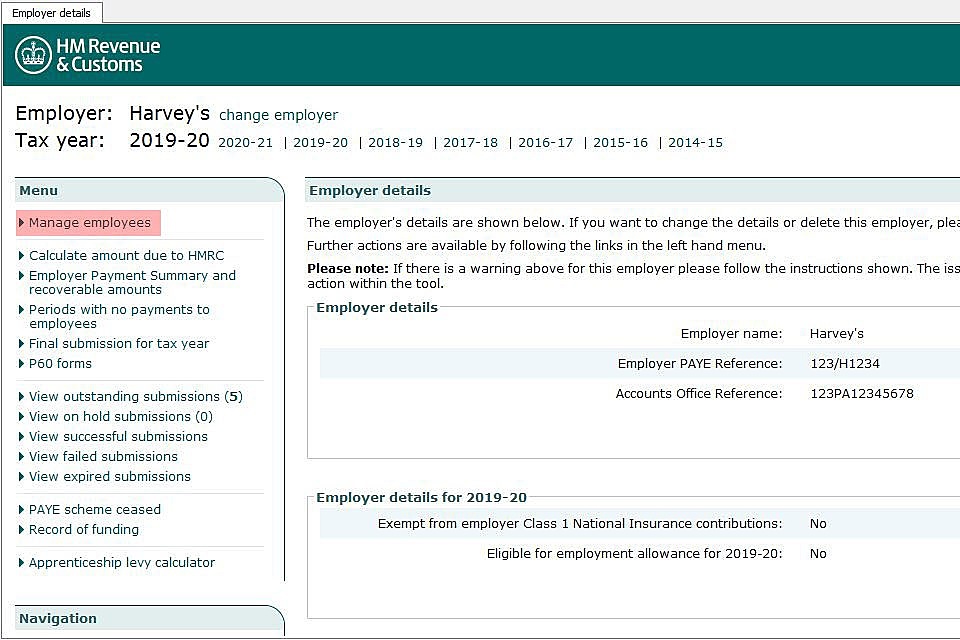Select PAYE scheme ceased option
Viewport: 960px width, 640px height.
tap(94, 510)
